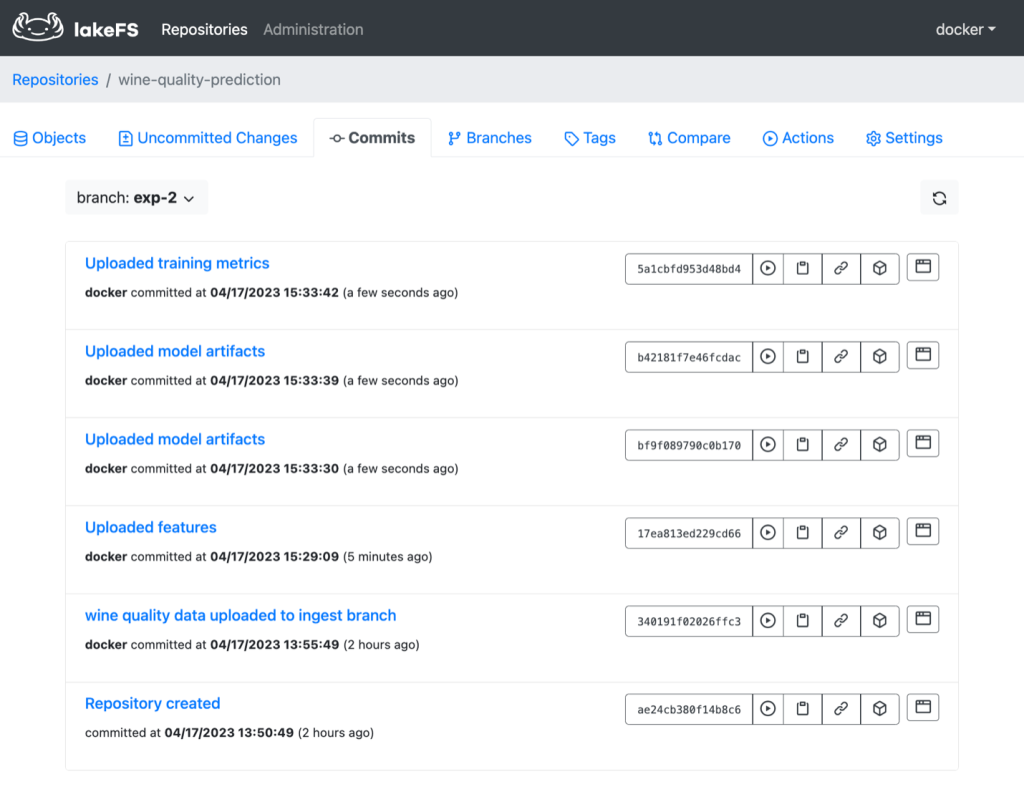Click cube icon for 340191f02026ffc3
Viewport: 1024px width, 807px height.
pos(880,621)
